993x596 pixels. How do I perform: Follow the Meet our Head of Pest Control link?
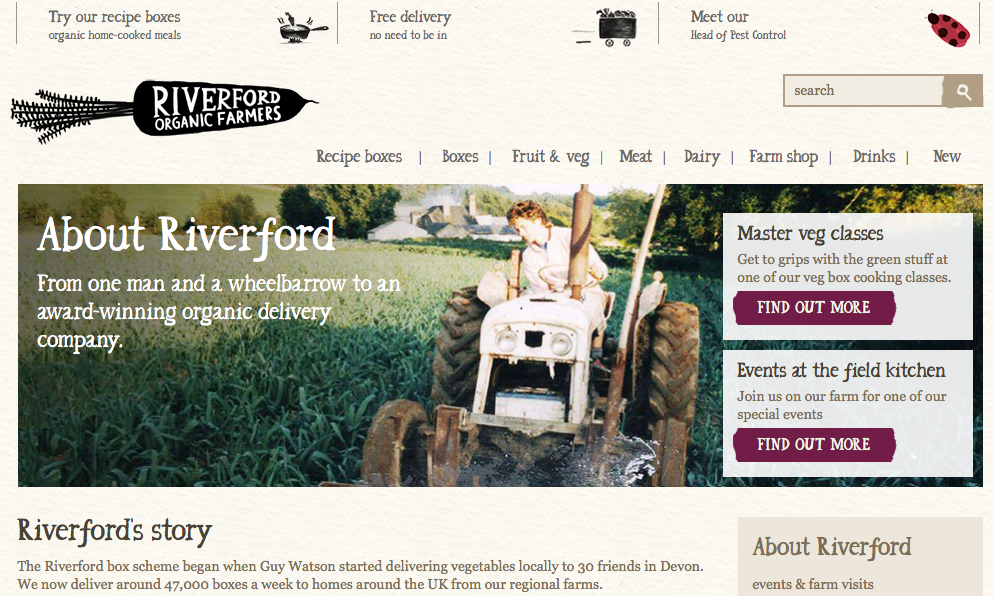(x=738, y=25)
